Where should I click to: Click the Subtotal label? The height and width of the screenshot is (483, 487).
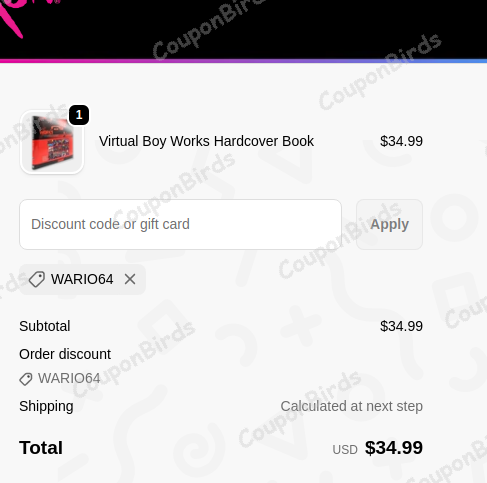pos(45,326)
